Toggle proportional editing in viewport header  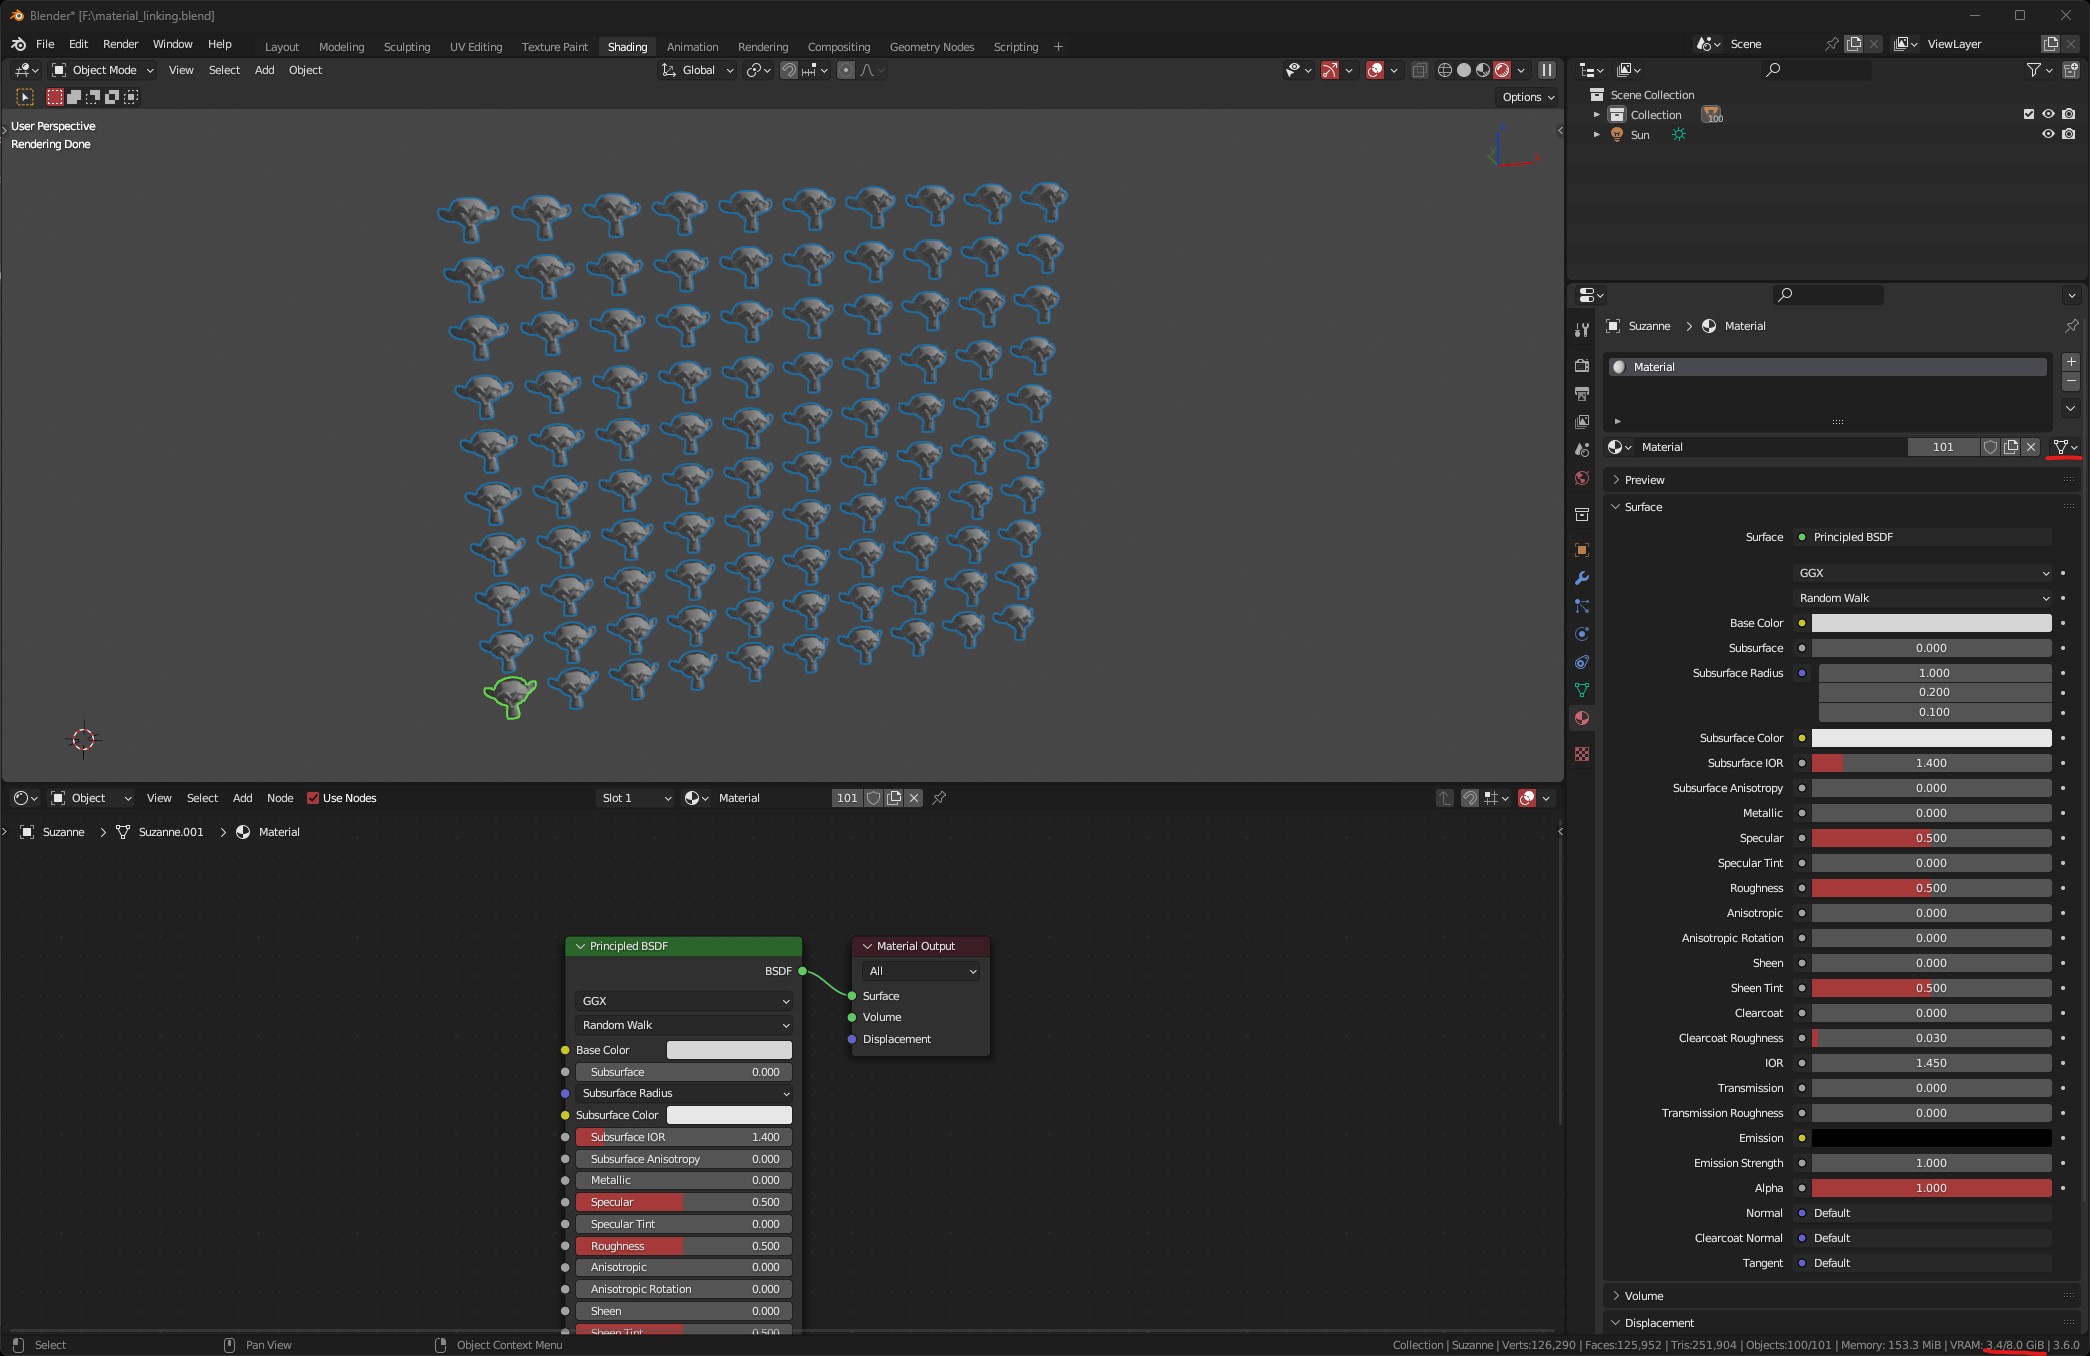tap(846, 70)
